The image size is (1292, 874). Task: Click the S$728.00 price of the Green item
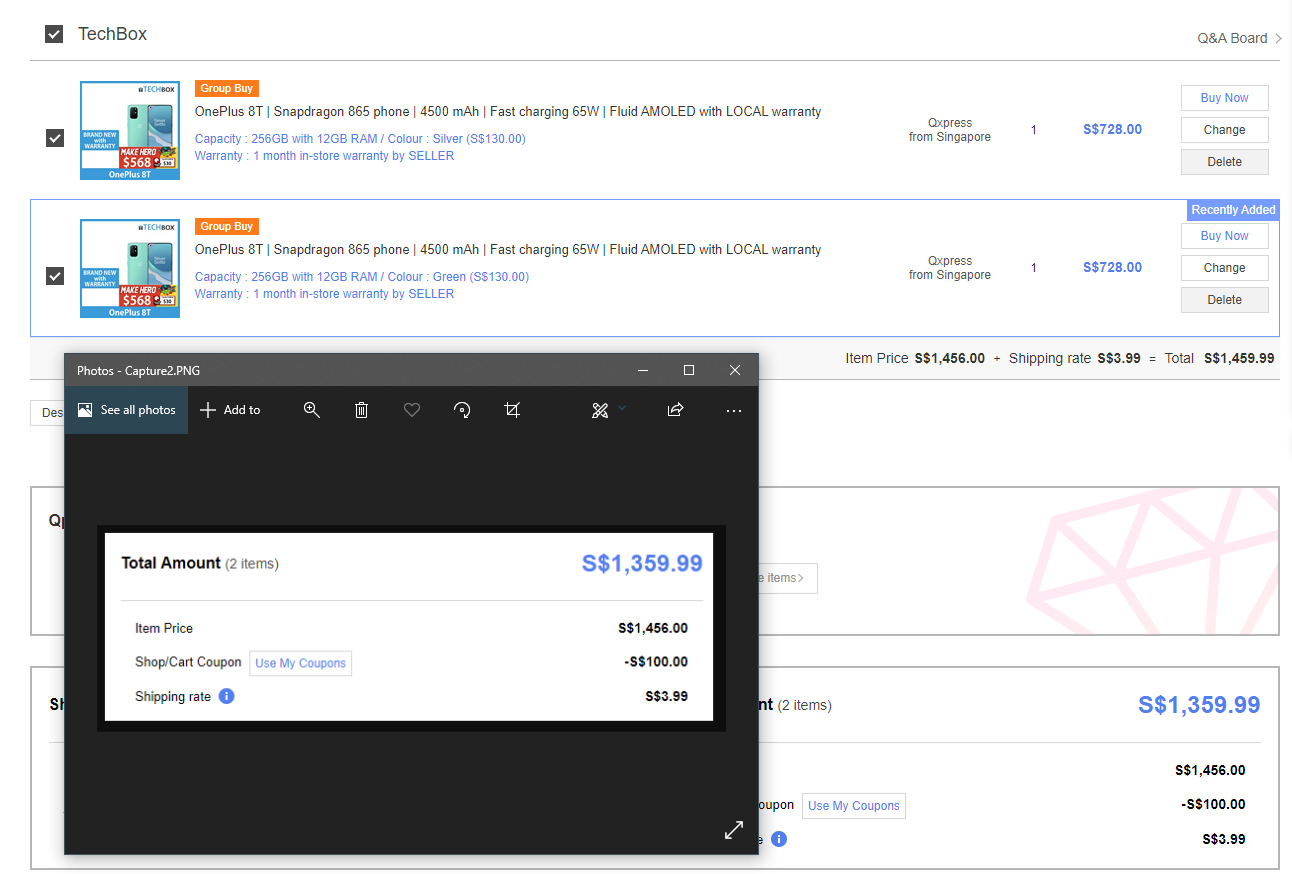click(1112, 268)
